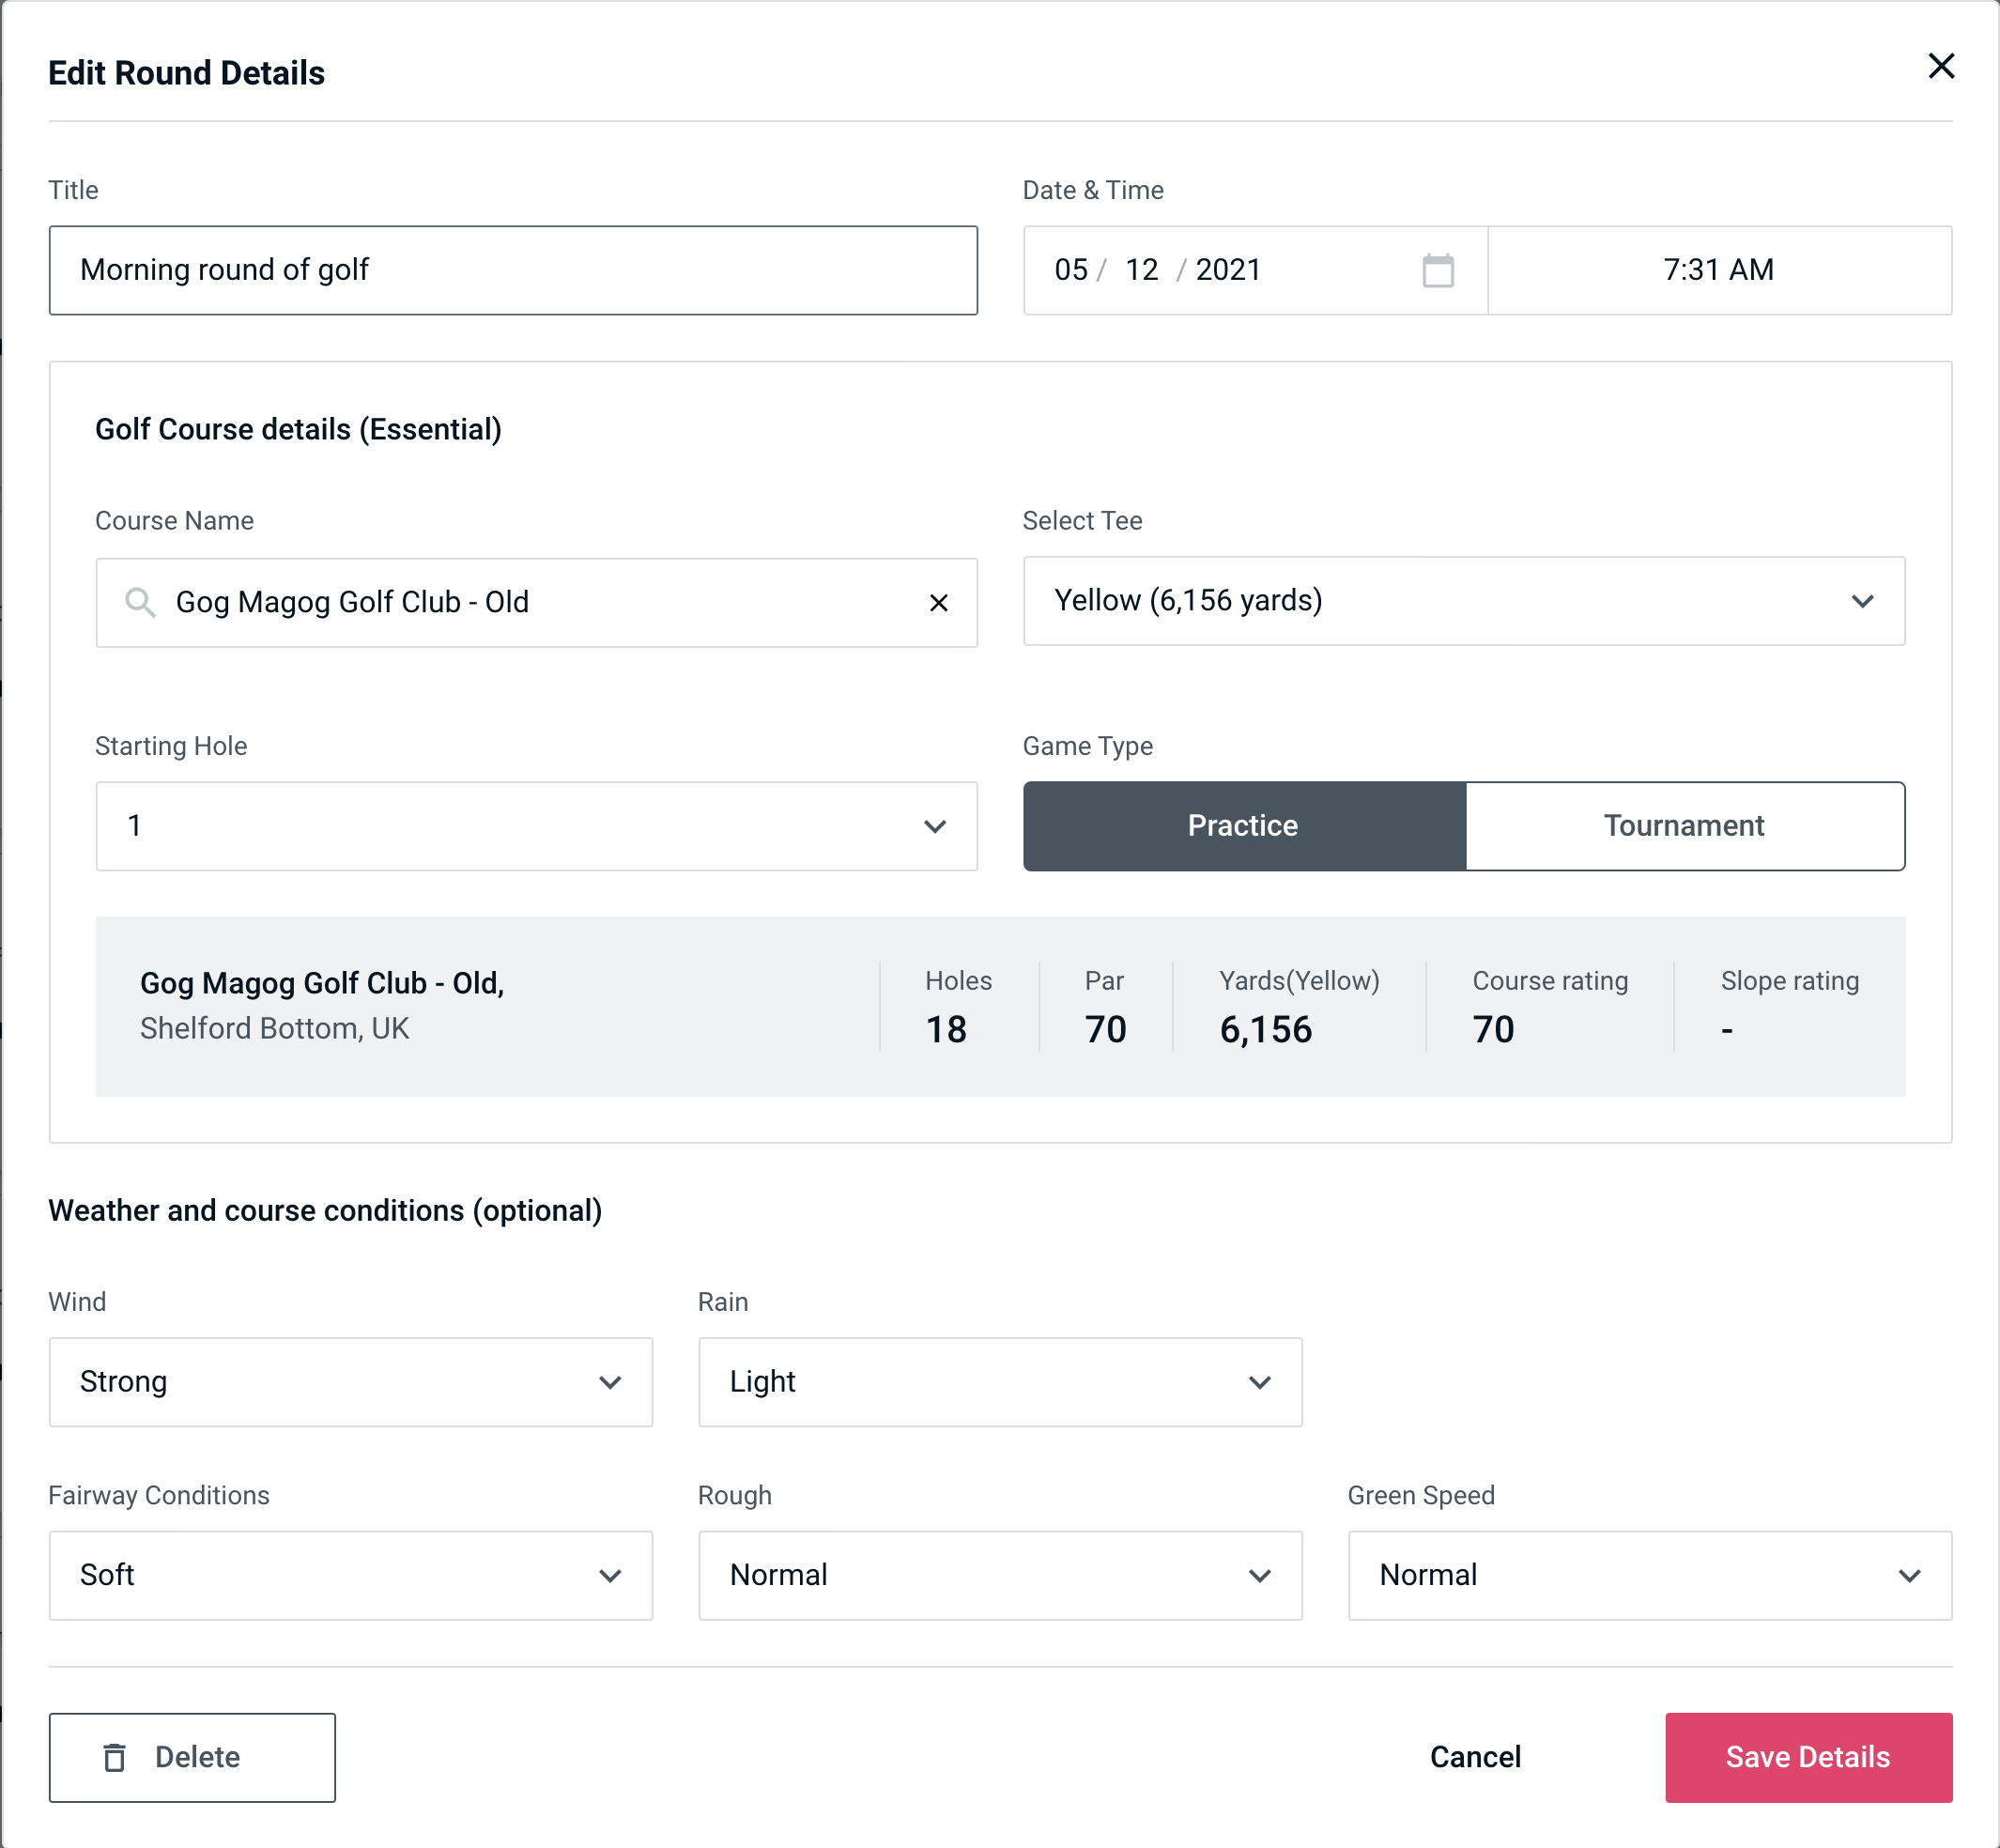
Task: Expand the Rough condition dropdown
Action: pos(1261,1575)
